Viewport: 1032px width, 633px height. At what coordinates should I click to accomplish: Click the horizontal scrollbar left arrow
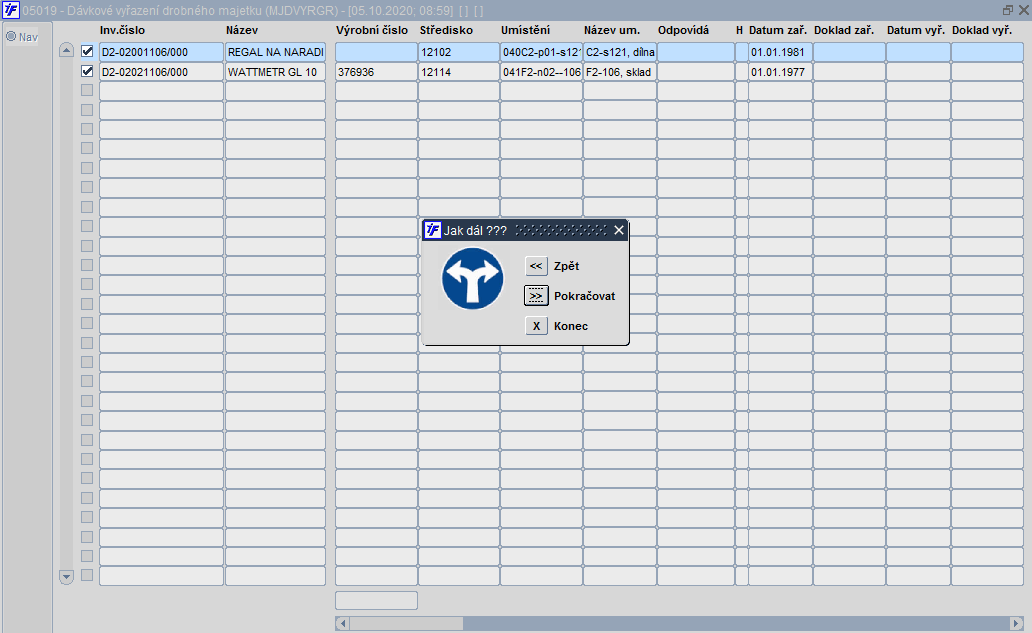pyautogui.click(x=342, y=623)
